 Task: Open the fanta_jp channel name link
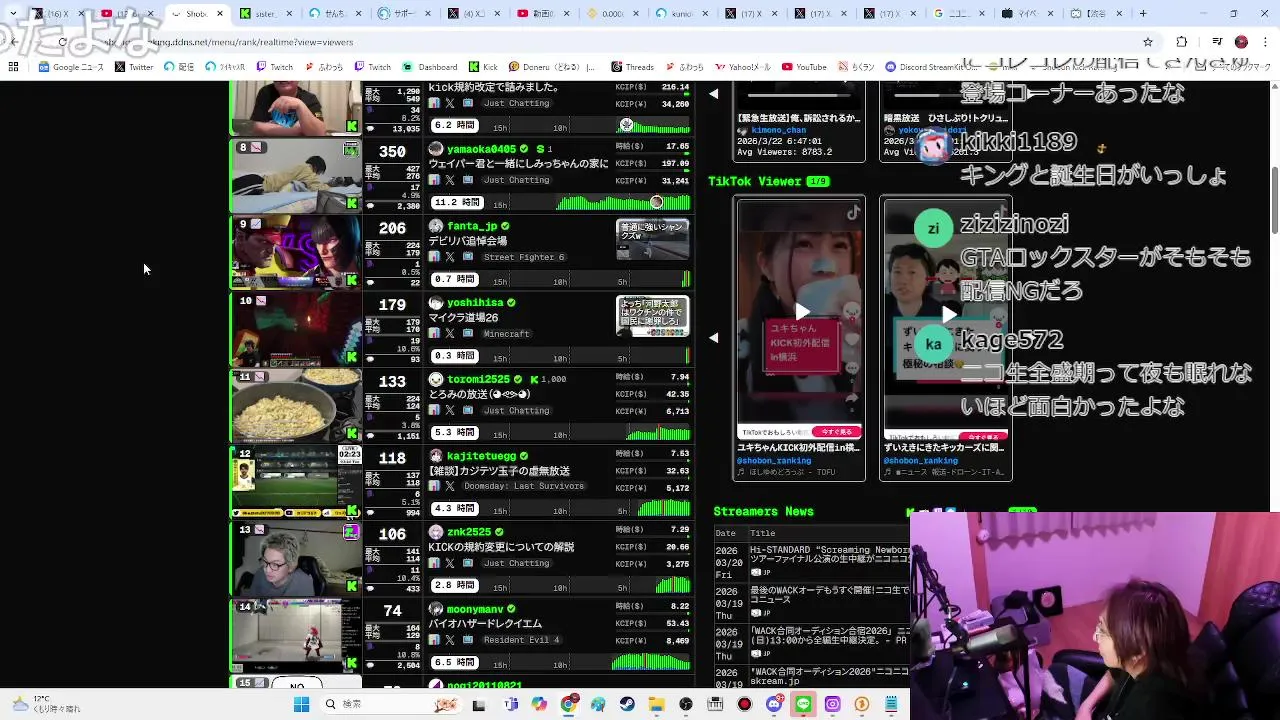(472, 226)
